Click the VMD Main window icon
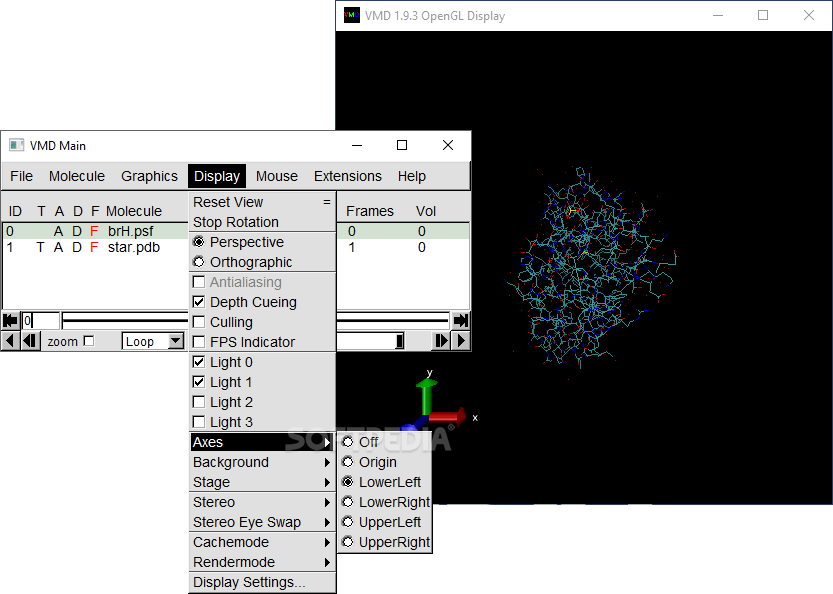 tap(16, 145)
